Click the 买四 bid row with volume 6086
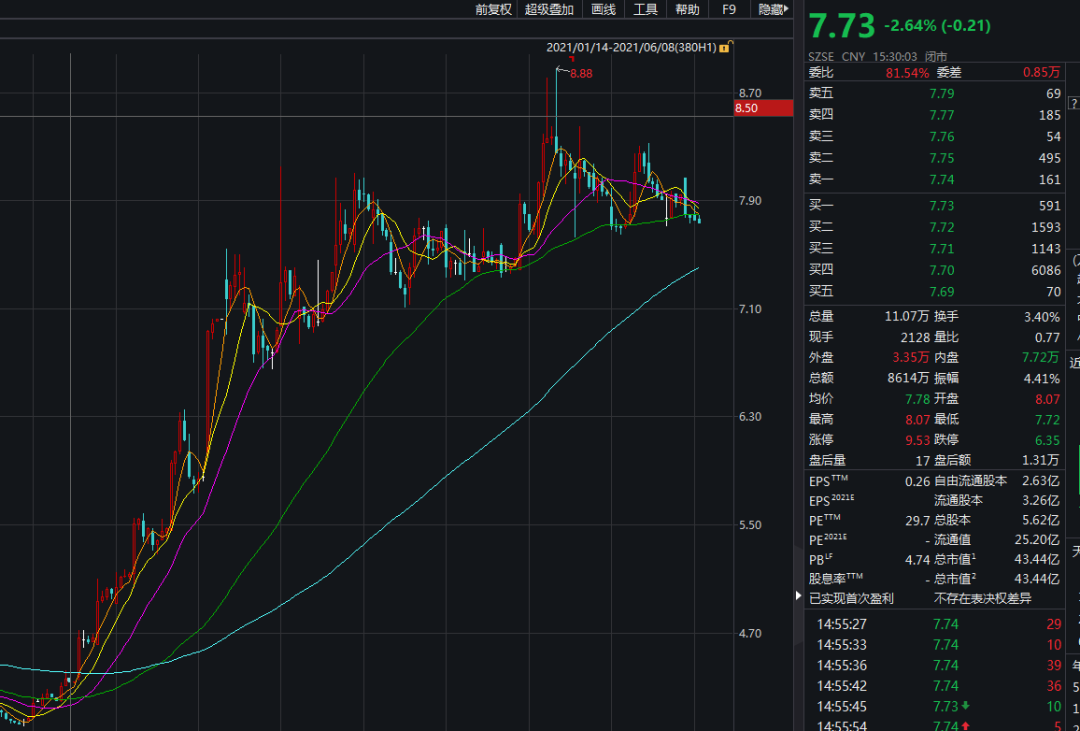Image resolution: width=1080 pixels, height=731 pixels. [x=934, y=271]
